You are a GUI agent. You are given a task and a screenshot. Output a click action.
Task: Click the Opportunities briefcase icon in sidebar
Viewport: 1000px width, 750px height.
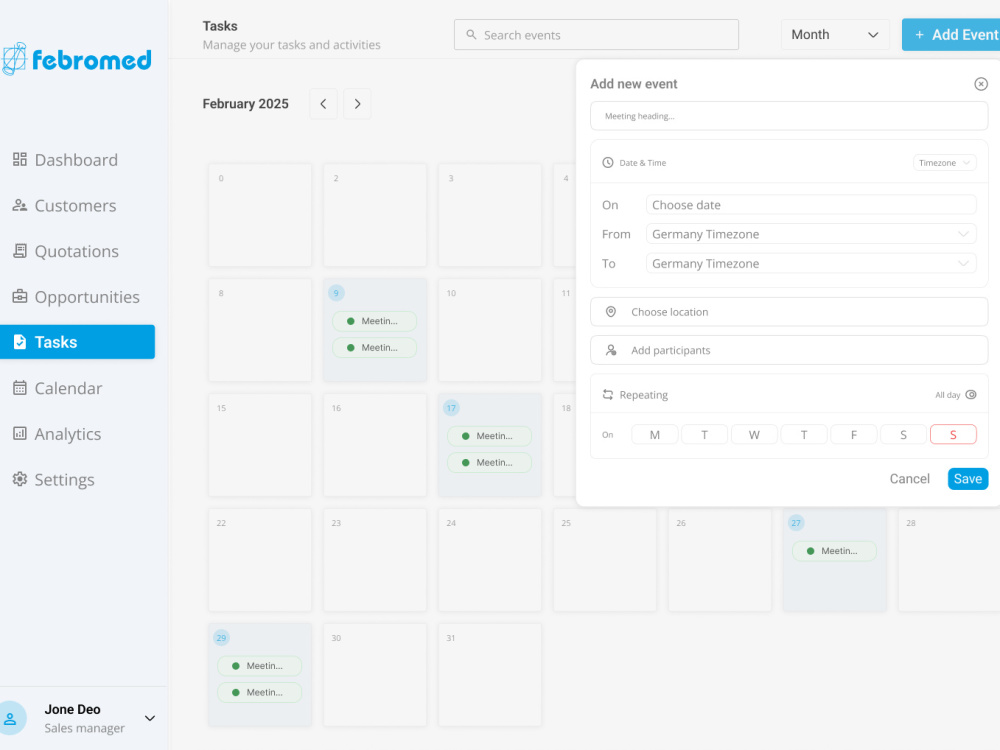[20, 297]
